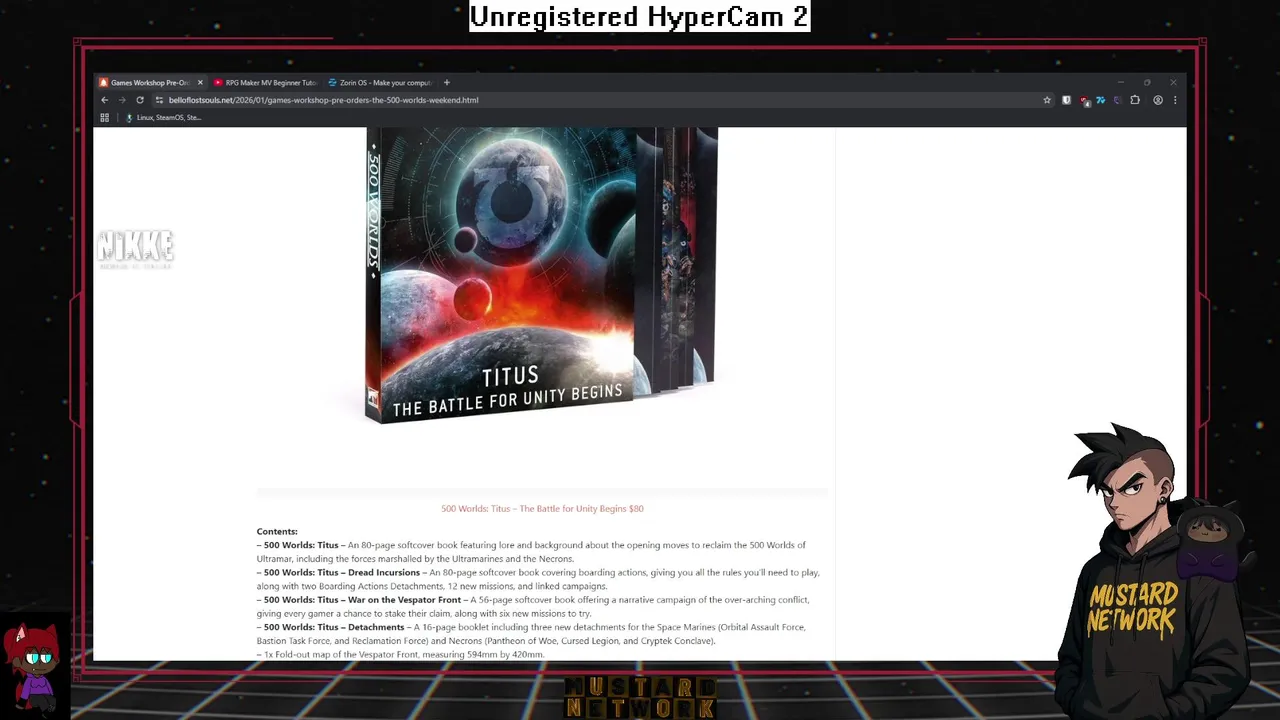Open the Extensions puzzle-piece menu
The width and height of the screenshot is (1280, 720).
(1135, 100)
